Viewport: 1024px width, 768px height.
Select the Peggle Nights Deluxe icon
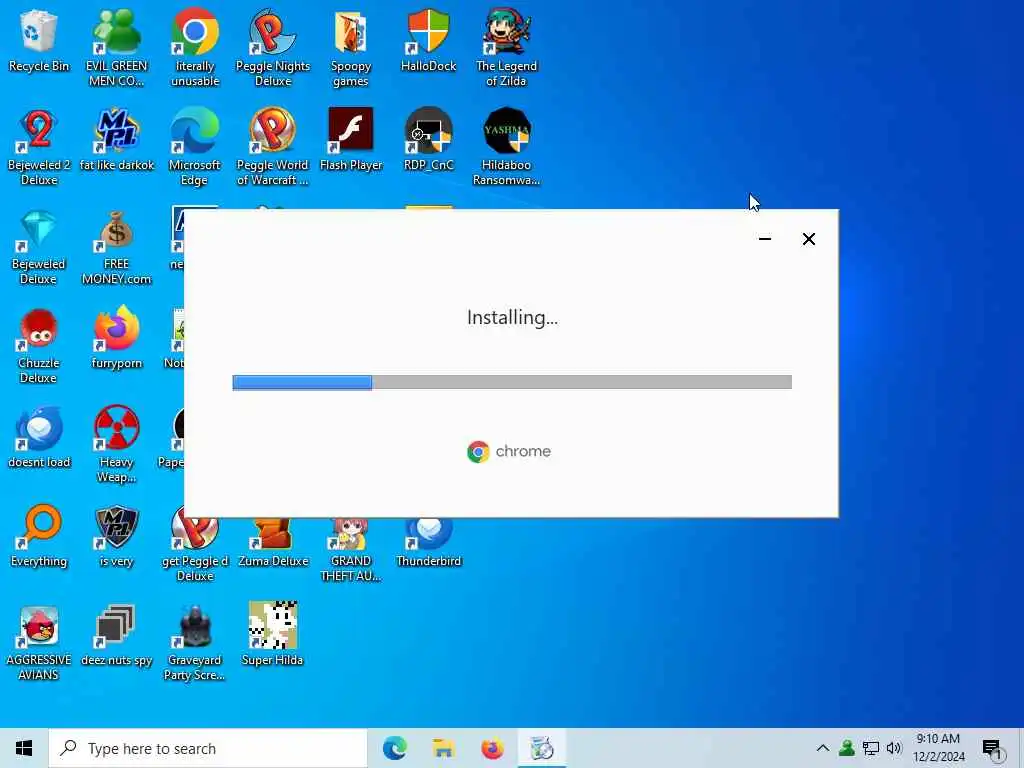tap(272, 48)
